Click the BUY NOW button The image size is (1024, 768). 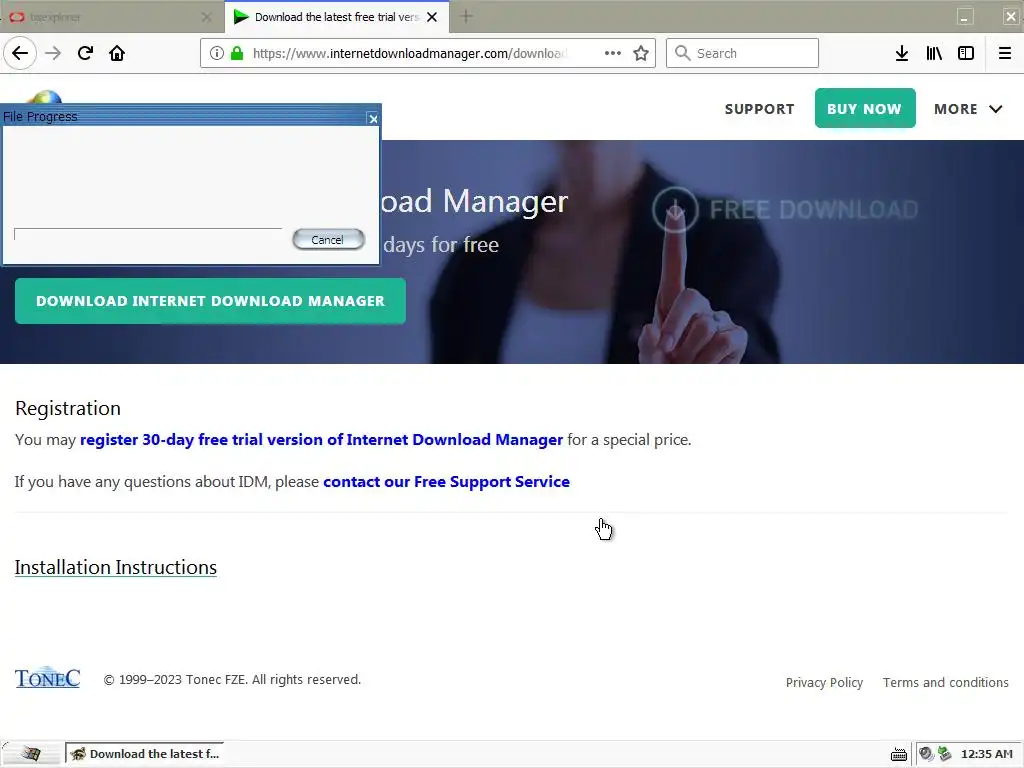[865, 108]
